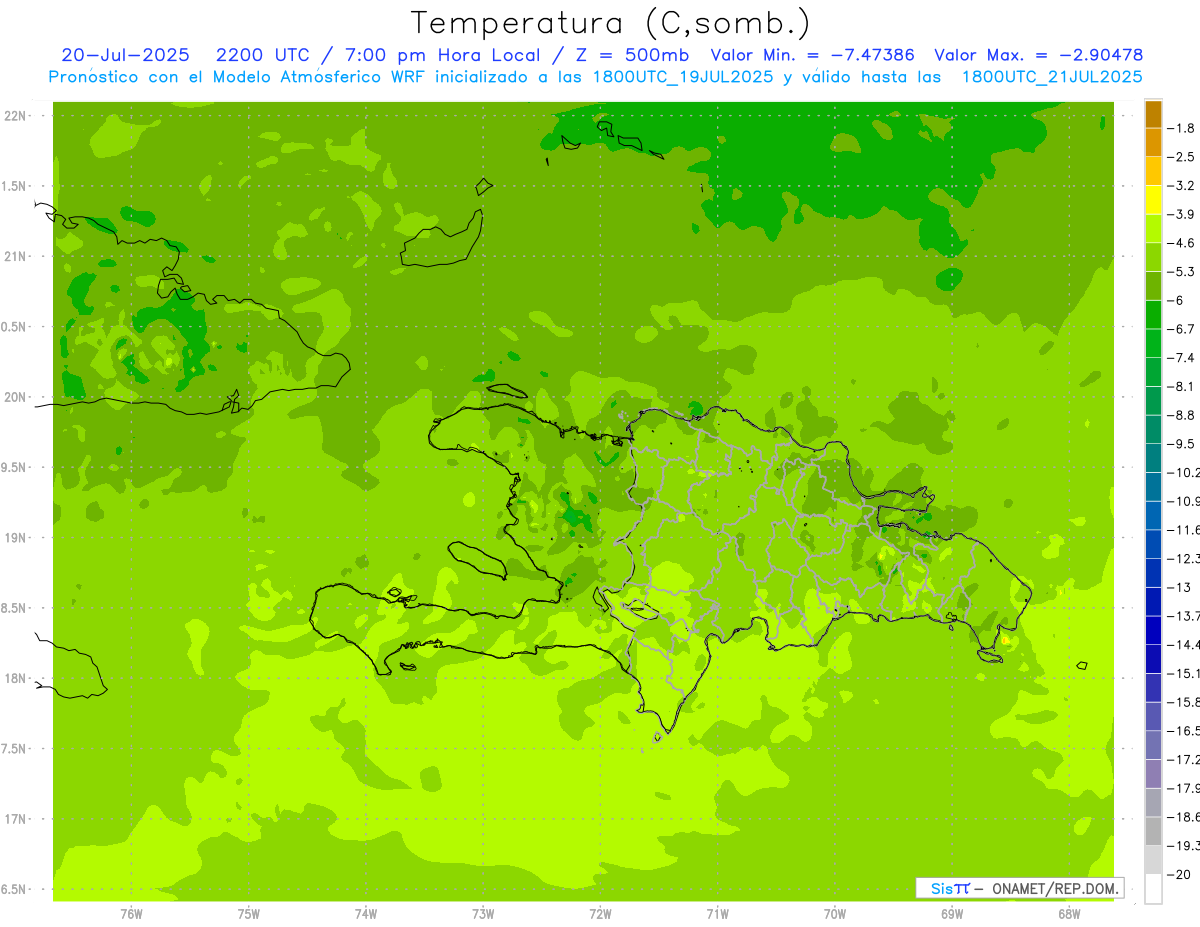Click colorbar label '-8.1'
Screen dimensions: 1200x927
[1180, 387]
